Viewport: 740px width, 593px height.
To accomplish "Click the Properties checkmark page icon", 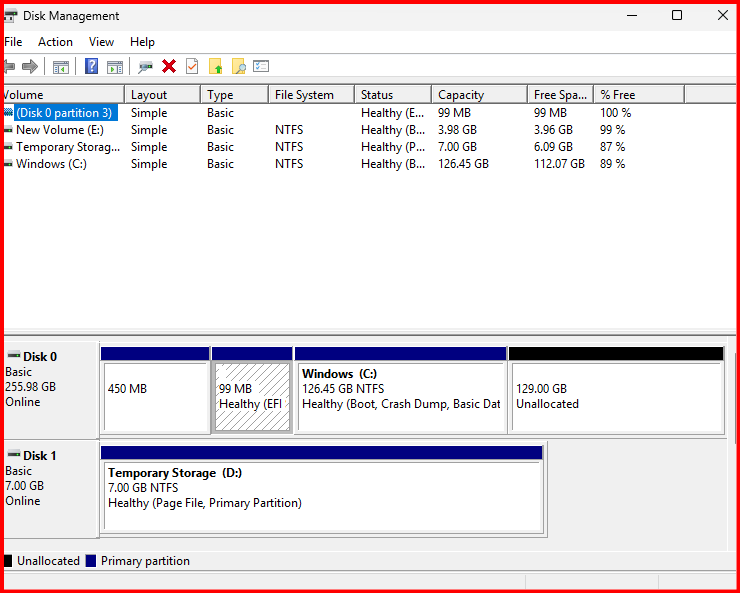I will 192,67.
